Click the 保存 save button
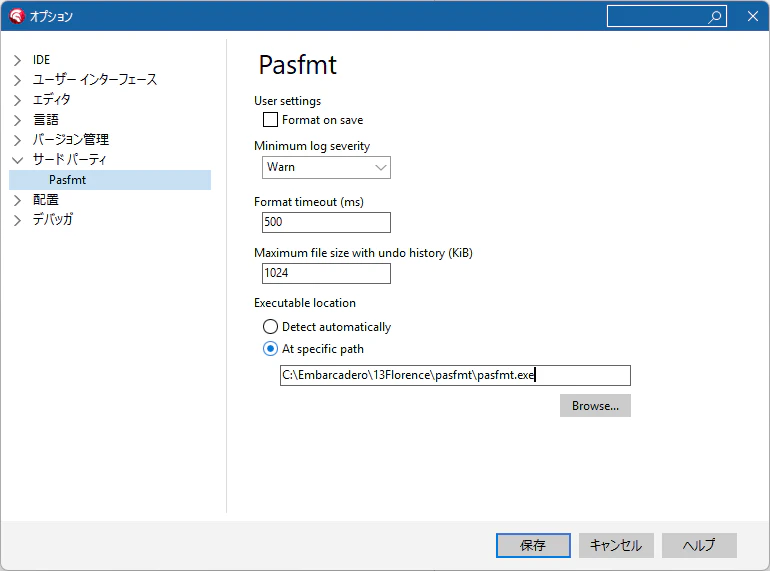 point(533,545)
